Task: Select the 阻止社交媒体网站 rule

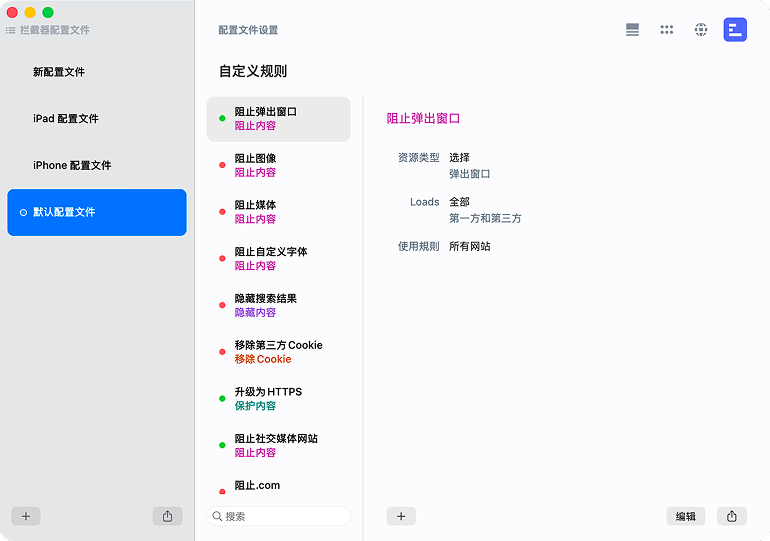Action: 278,445
